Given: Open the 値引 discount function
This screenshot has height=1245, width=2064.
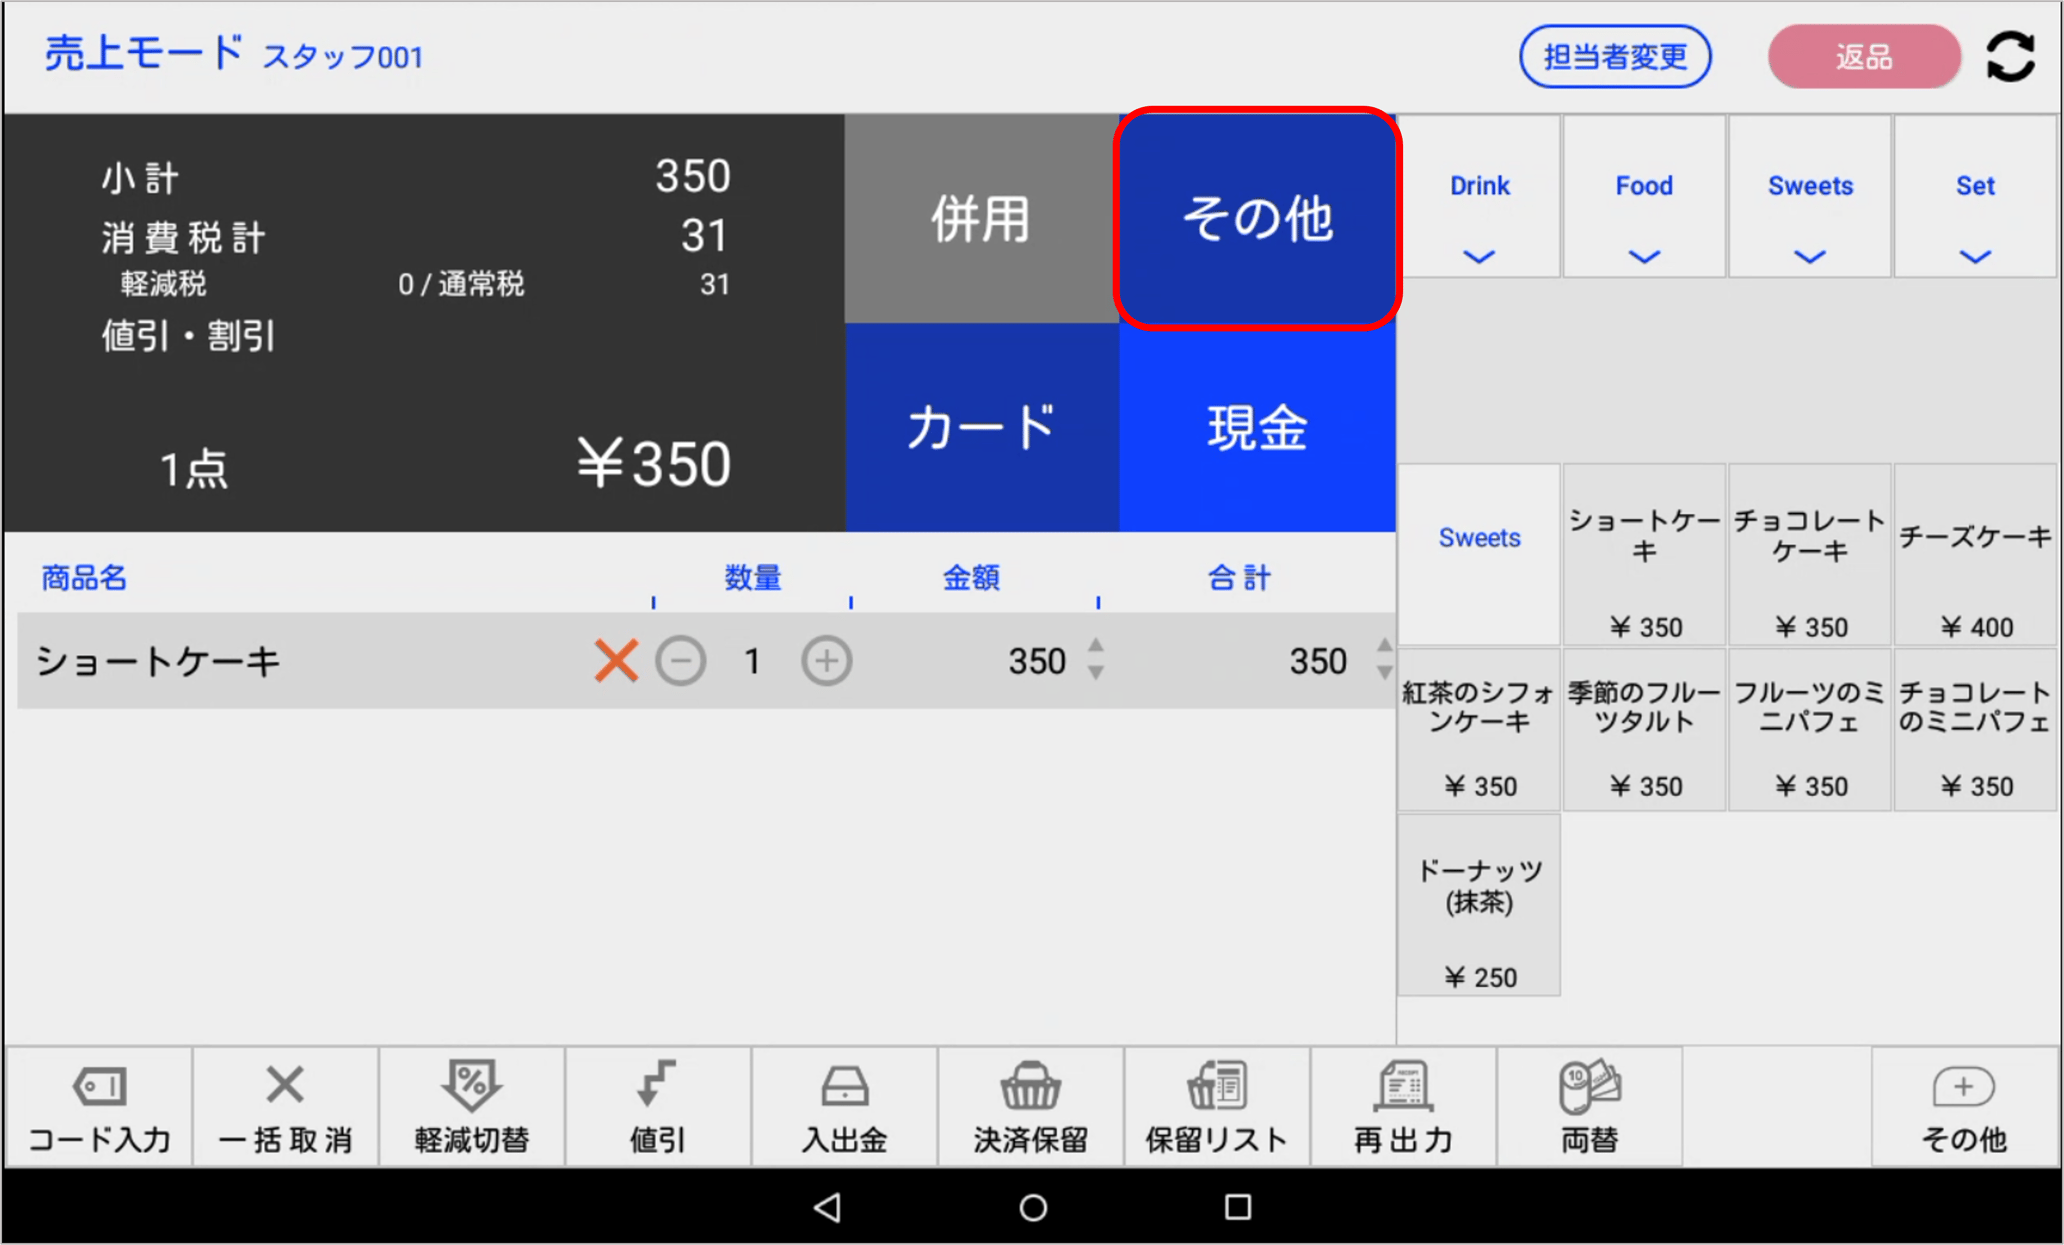Looking at the screenshot, I should tap(656, 1106).
